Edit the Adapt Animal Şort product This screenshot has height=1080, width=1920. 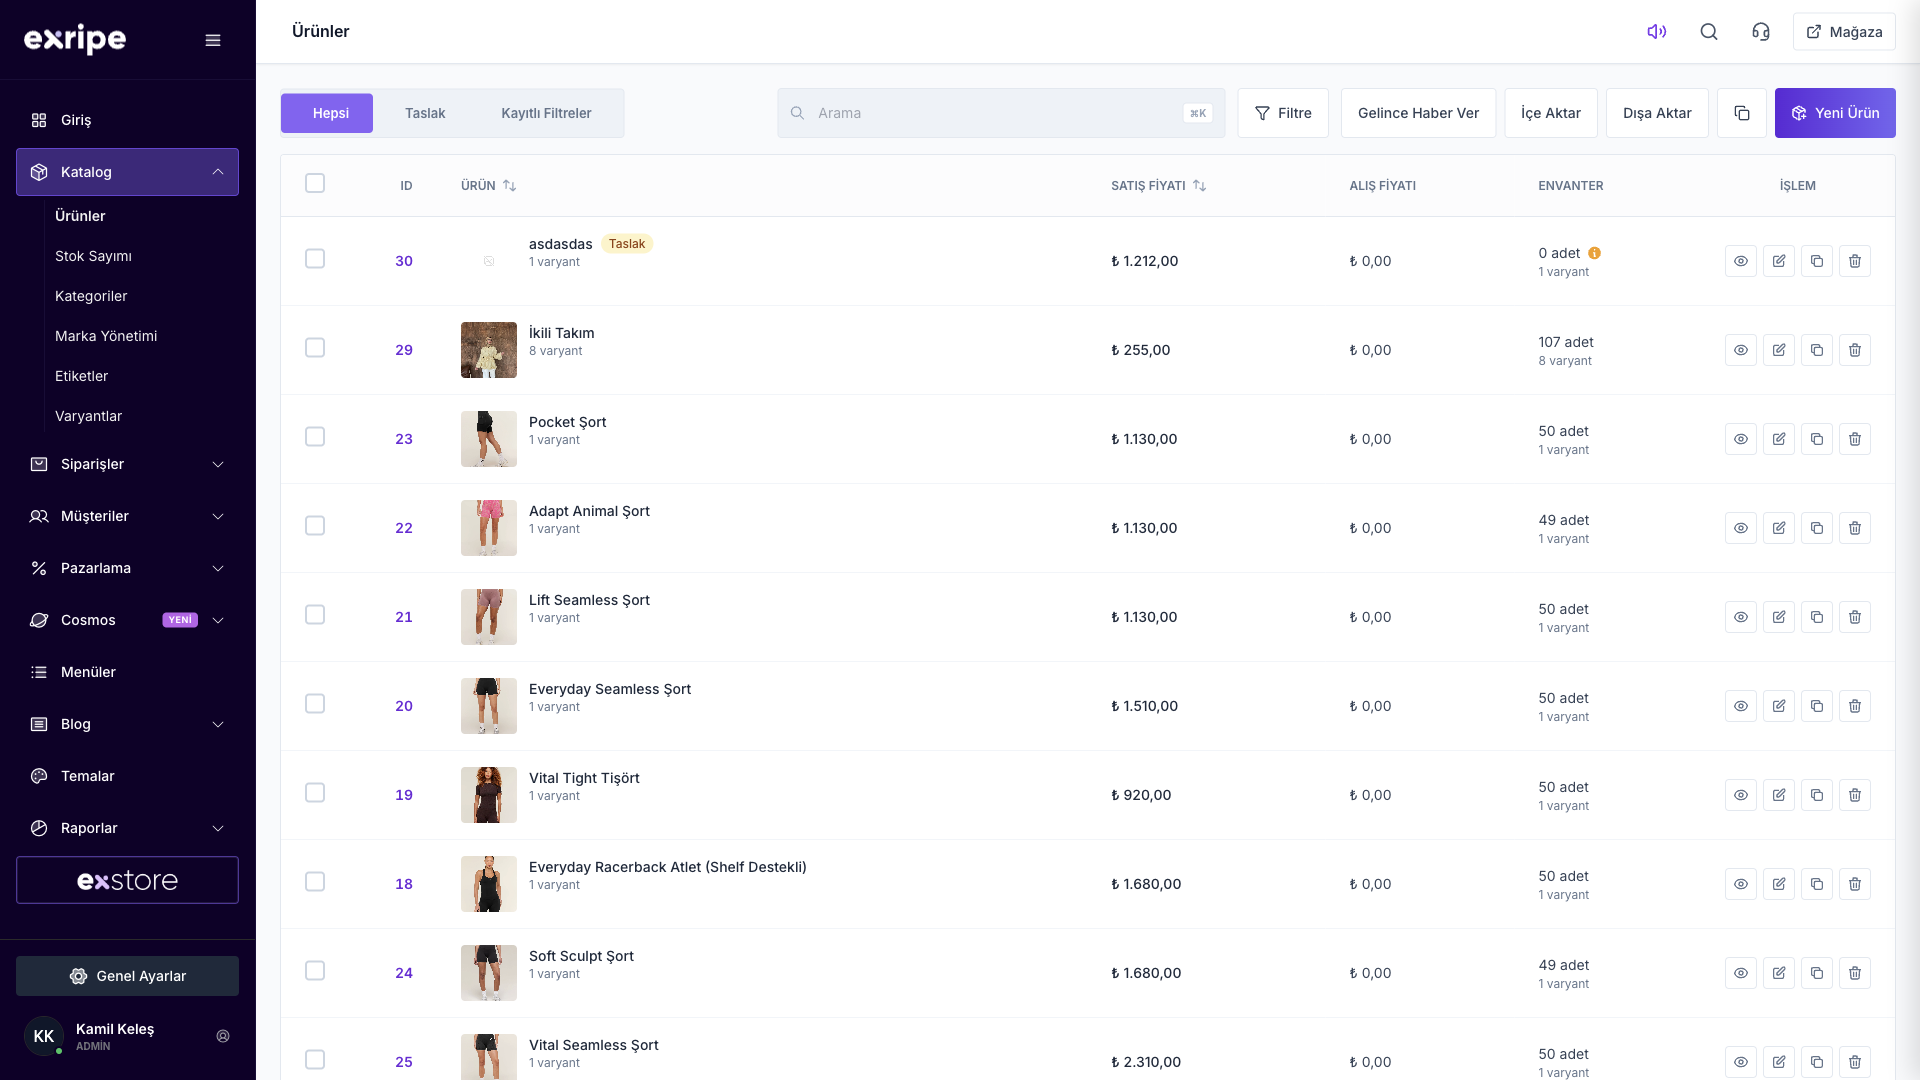coord(1779,528)
